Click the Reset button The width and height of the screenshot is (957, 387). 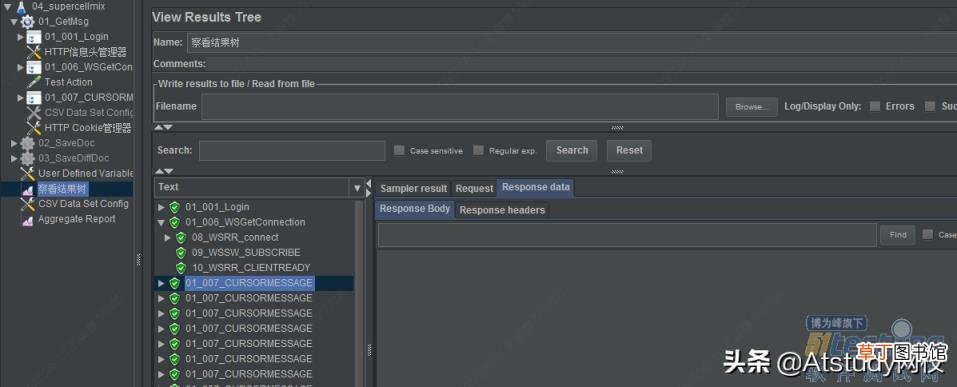[x=629, y=150]
